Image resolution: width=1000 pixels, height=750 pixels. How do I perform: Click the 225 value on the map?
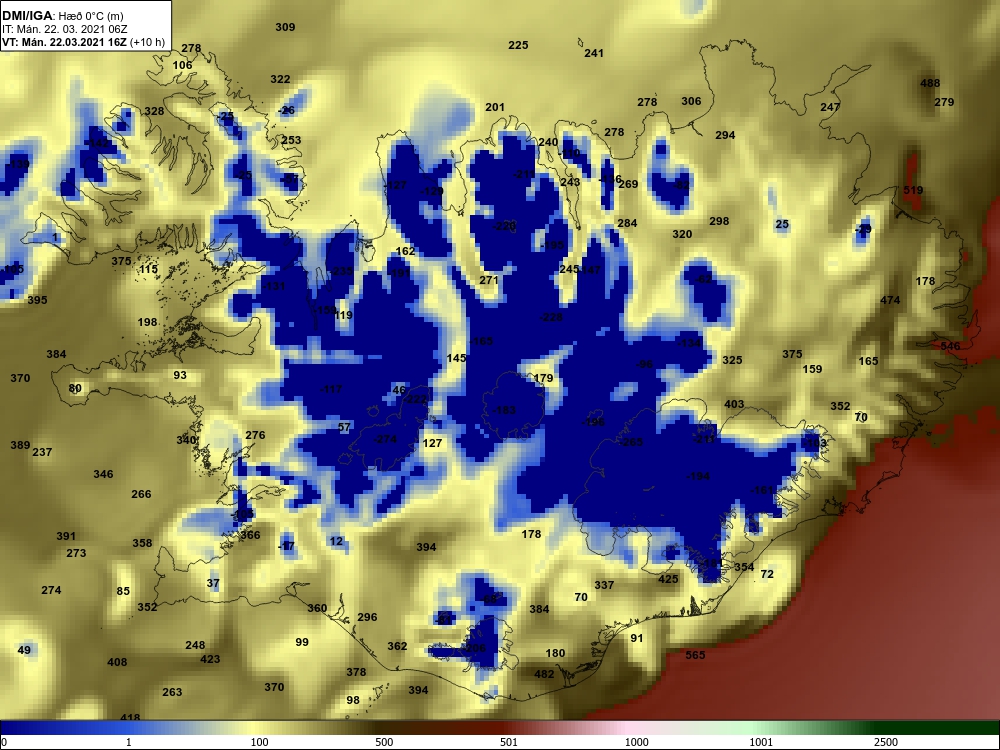(518, 45)
